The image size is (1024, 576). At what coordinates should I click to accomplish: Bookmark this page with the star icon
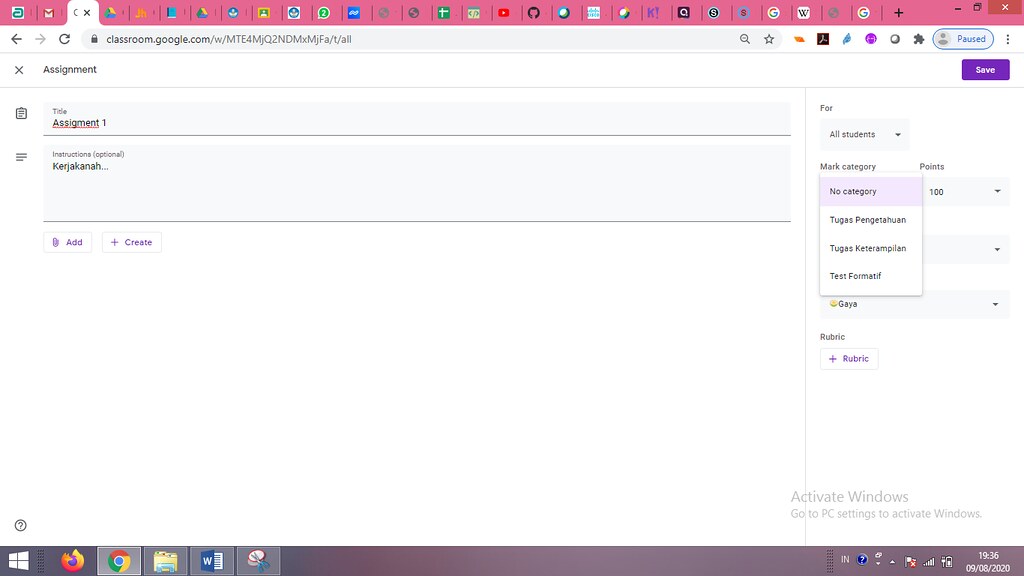(769, 39)
